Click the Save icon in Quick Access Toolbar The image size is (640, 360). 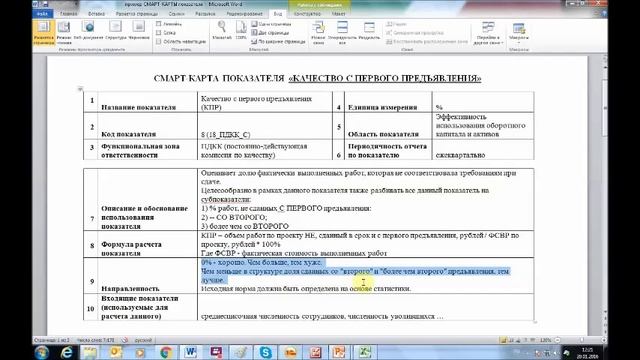pyautogui.click(x=45, y=4)
